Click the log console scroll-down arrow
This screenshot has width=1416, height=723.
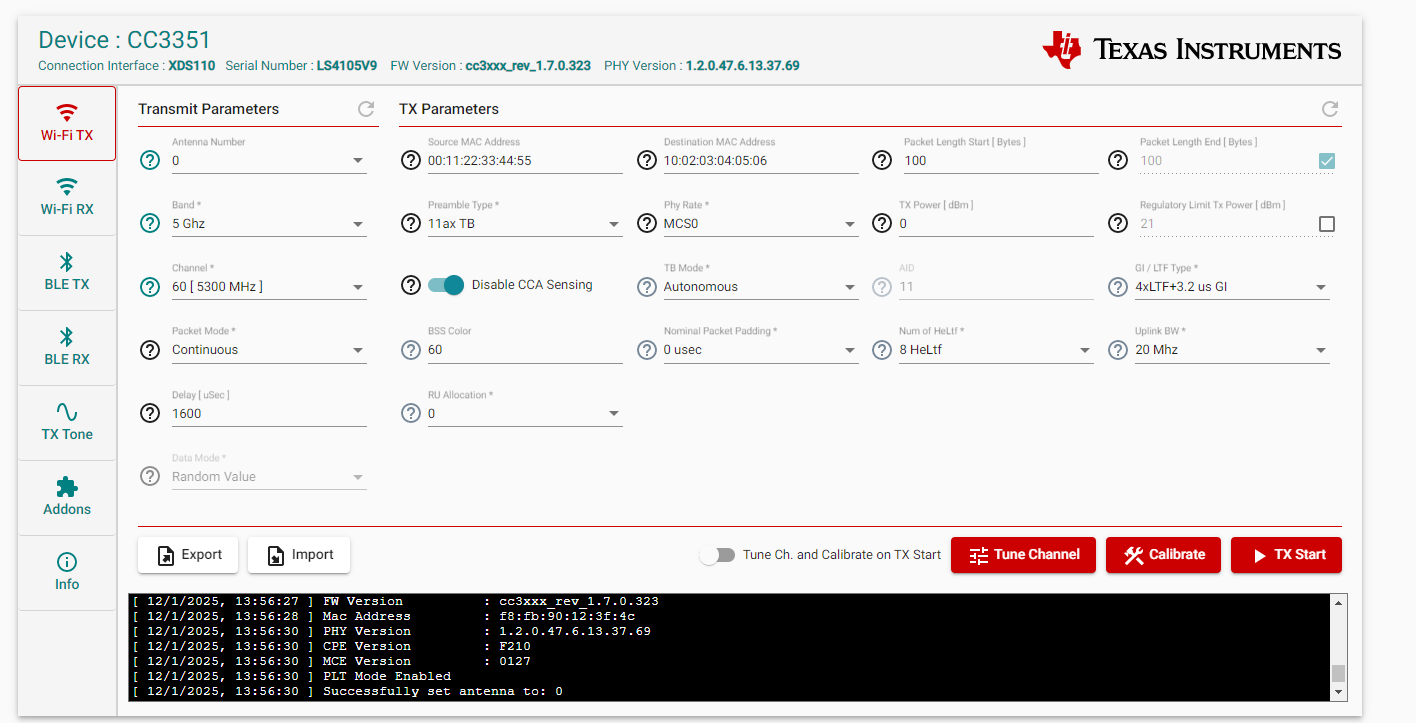pos(1339,692)
